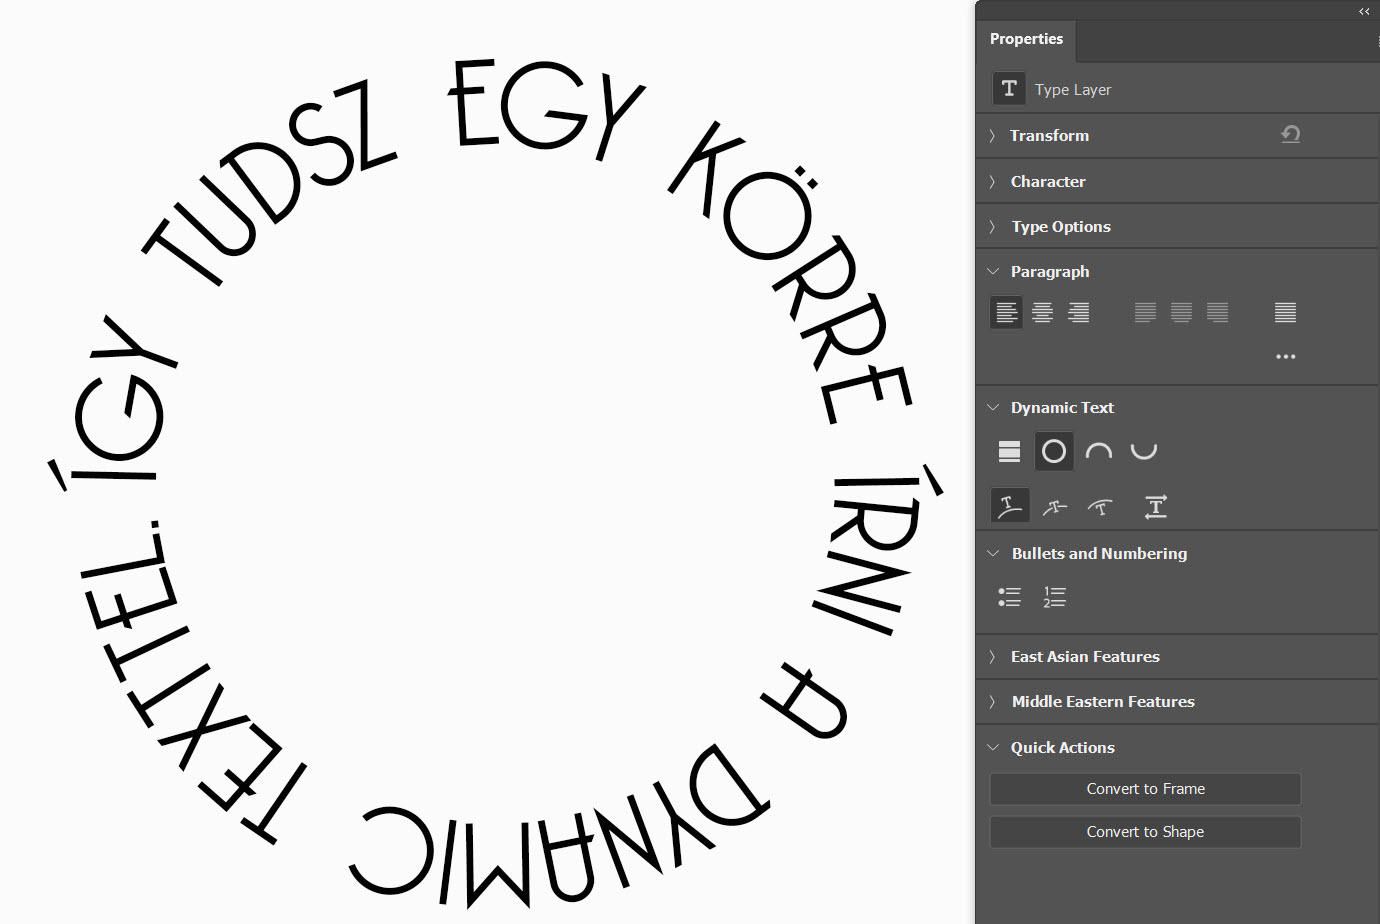Choose the upward arch Dynamic Text shape
This screenshot has height=924, width=1380.
pyautogui.click(x=1099, y=452)
